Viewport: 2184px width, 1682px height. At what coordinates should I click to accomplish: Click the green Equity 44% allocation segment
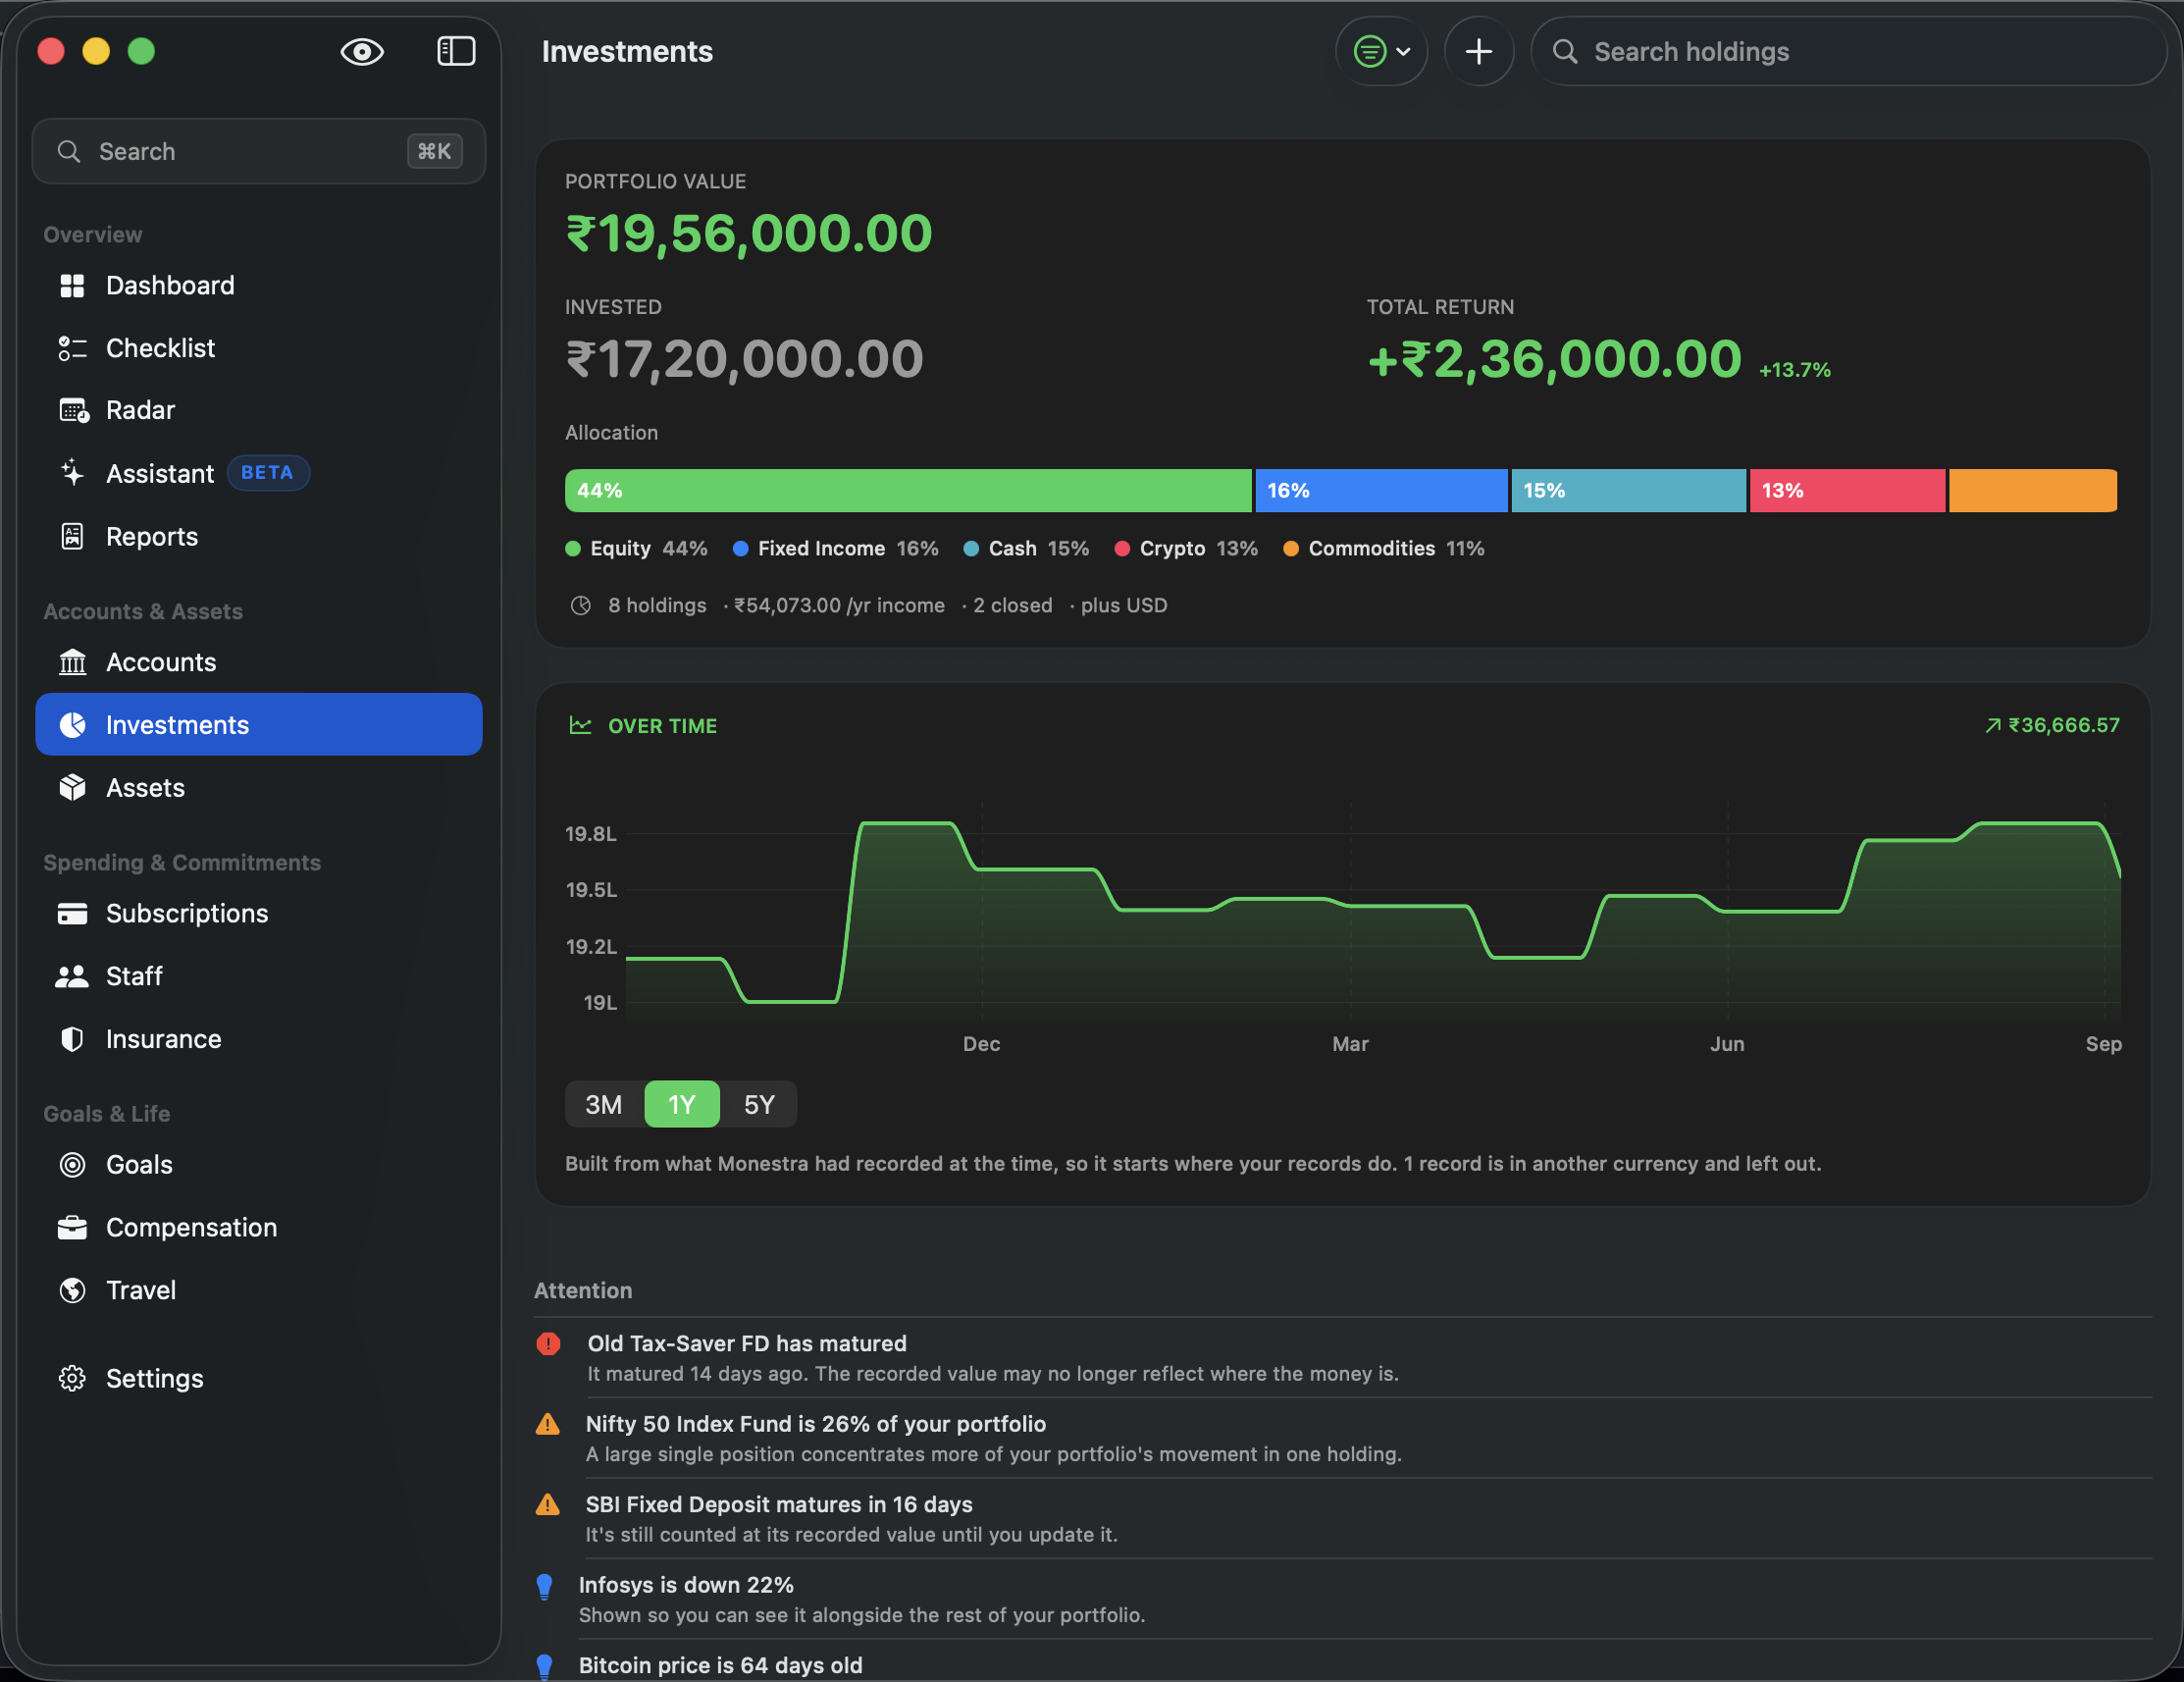(x=908, y=490)
